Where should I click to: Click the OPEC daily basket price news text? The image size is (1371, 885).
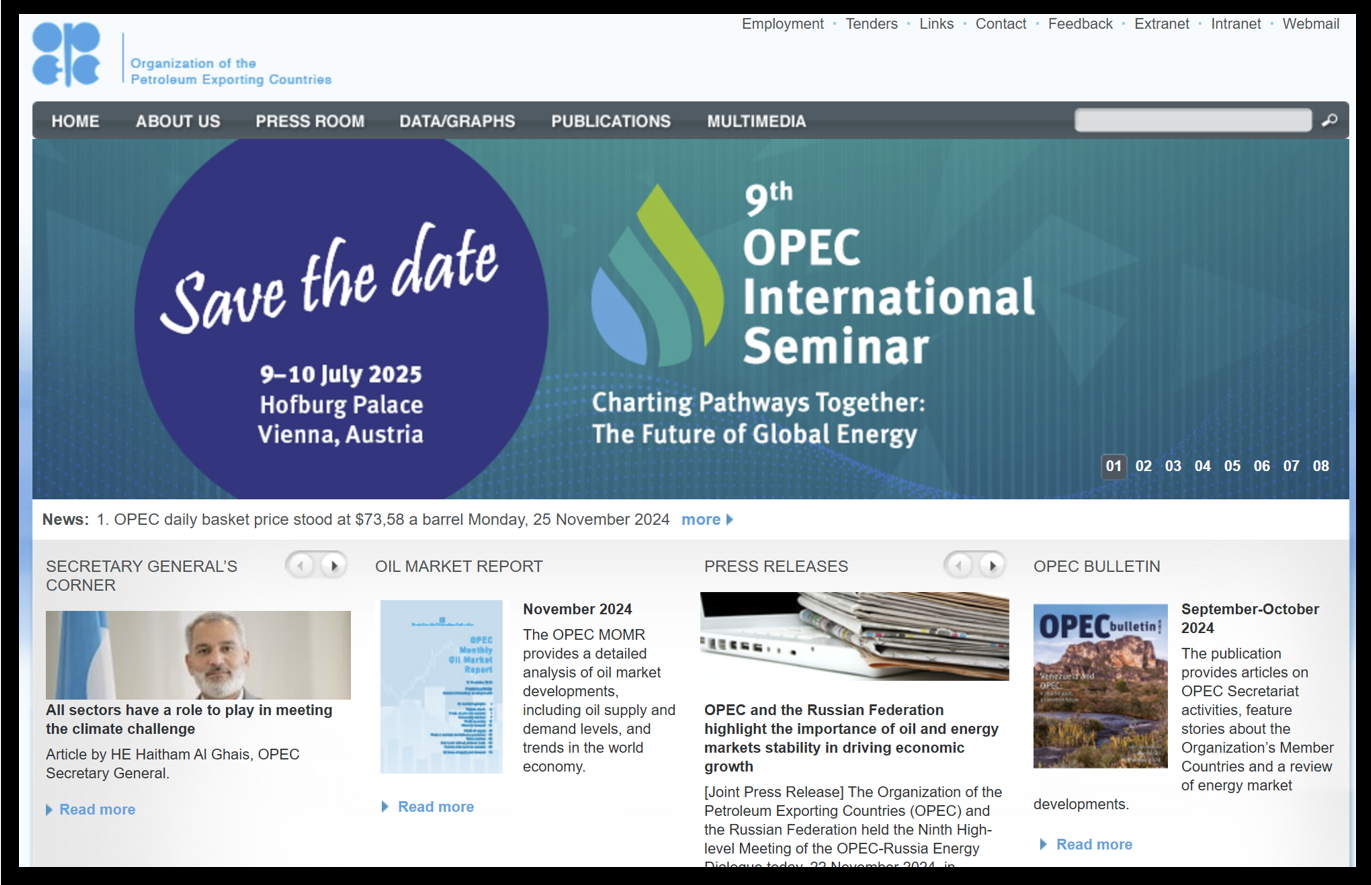pyautogui.click(x=384, y=520)
